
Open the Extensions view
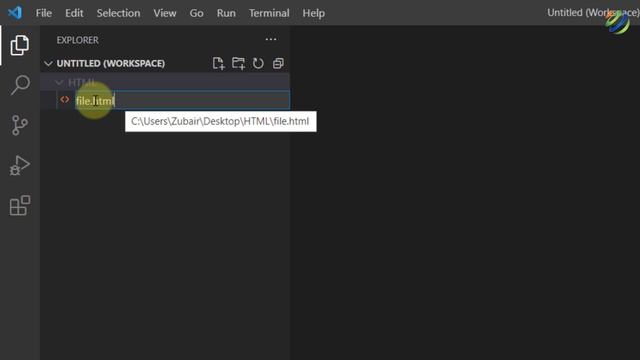coord(20,205)
